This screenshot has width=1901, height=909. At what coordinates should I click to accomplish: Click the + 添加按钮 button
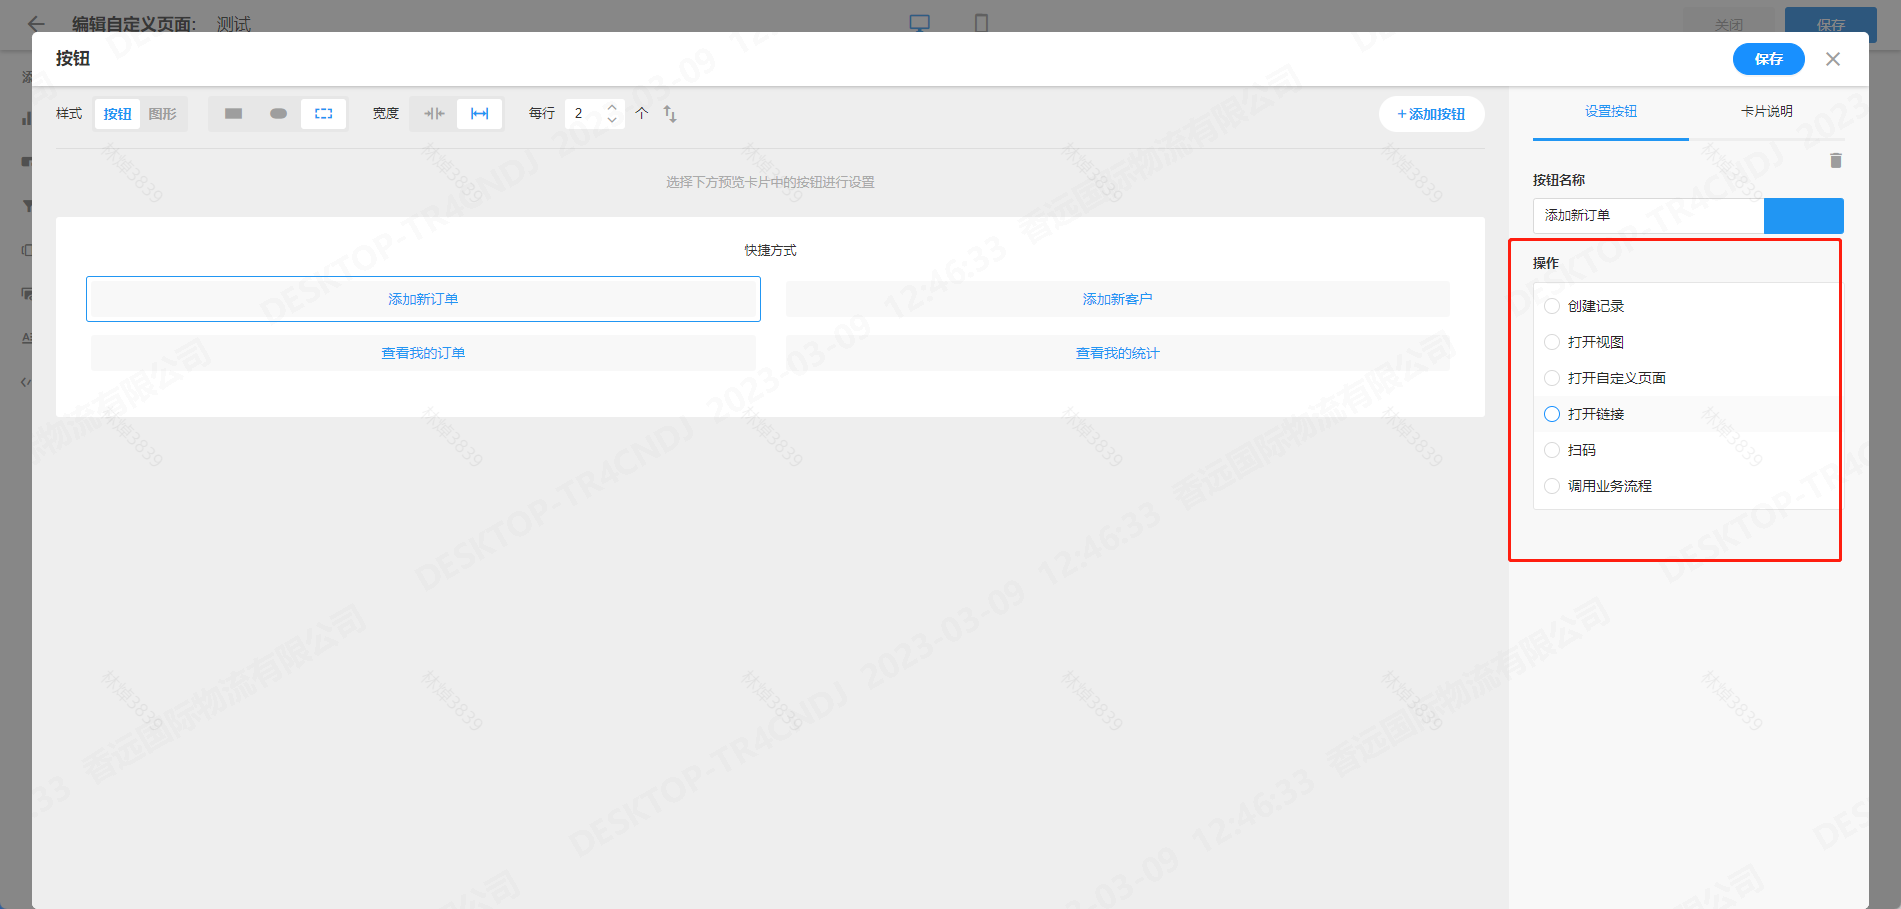click(x=1431, y=114)
